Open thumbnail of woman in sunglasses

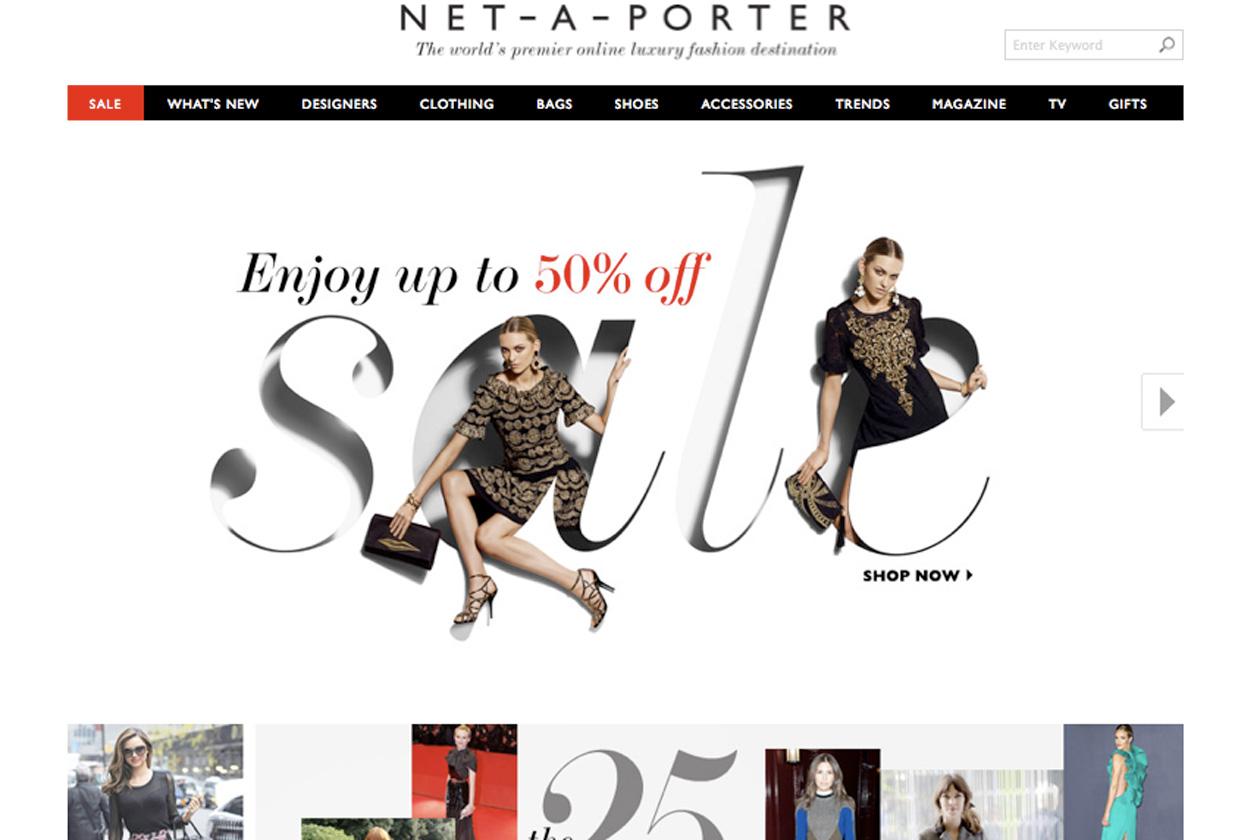pyautogui.click(x=155, y=782)
